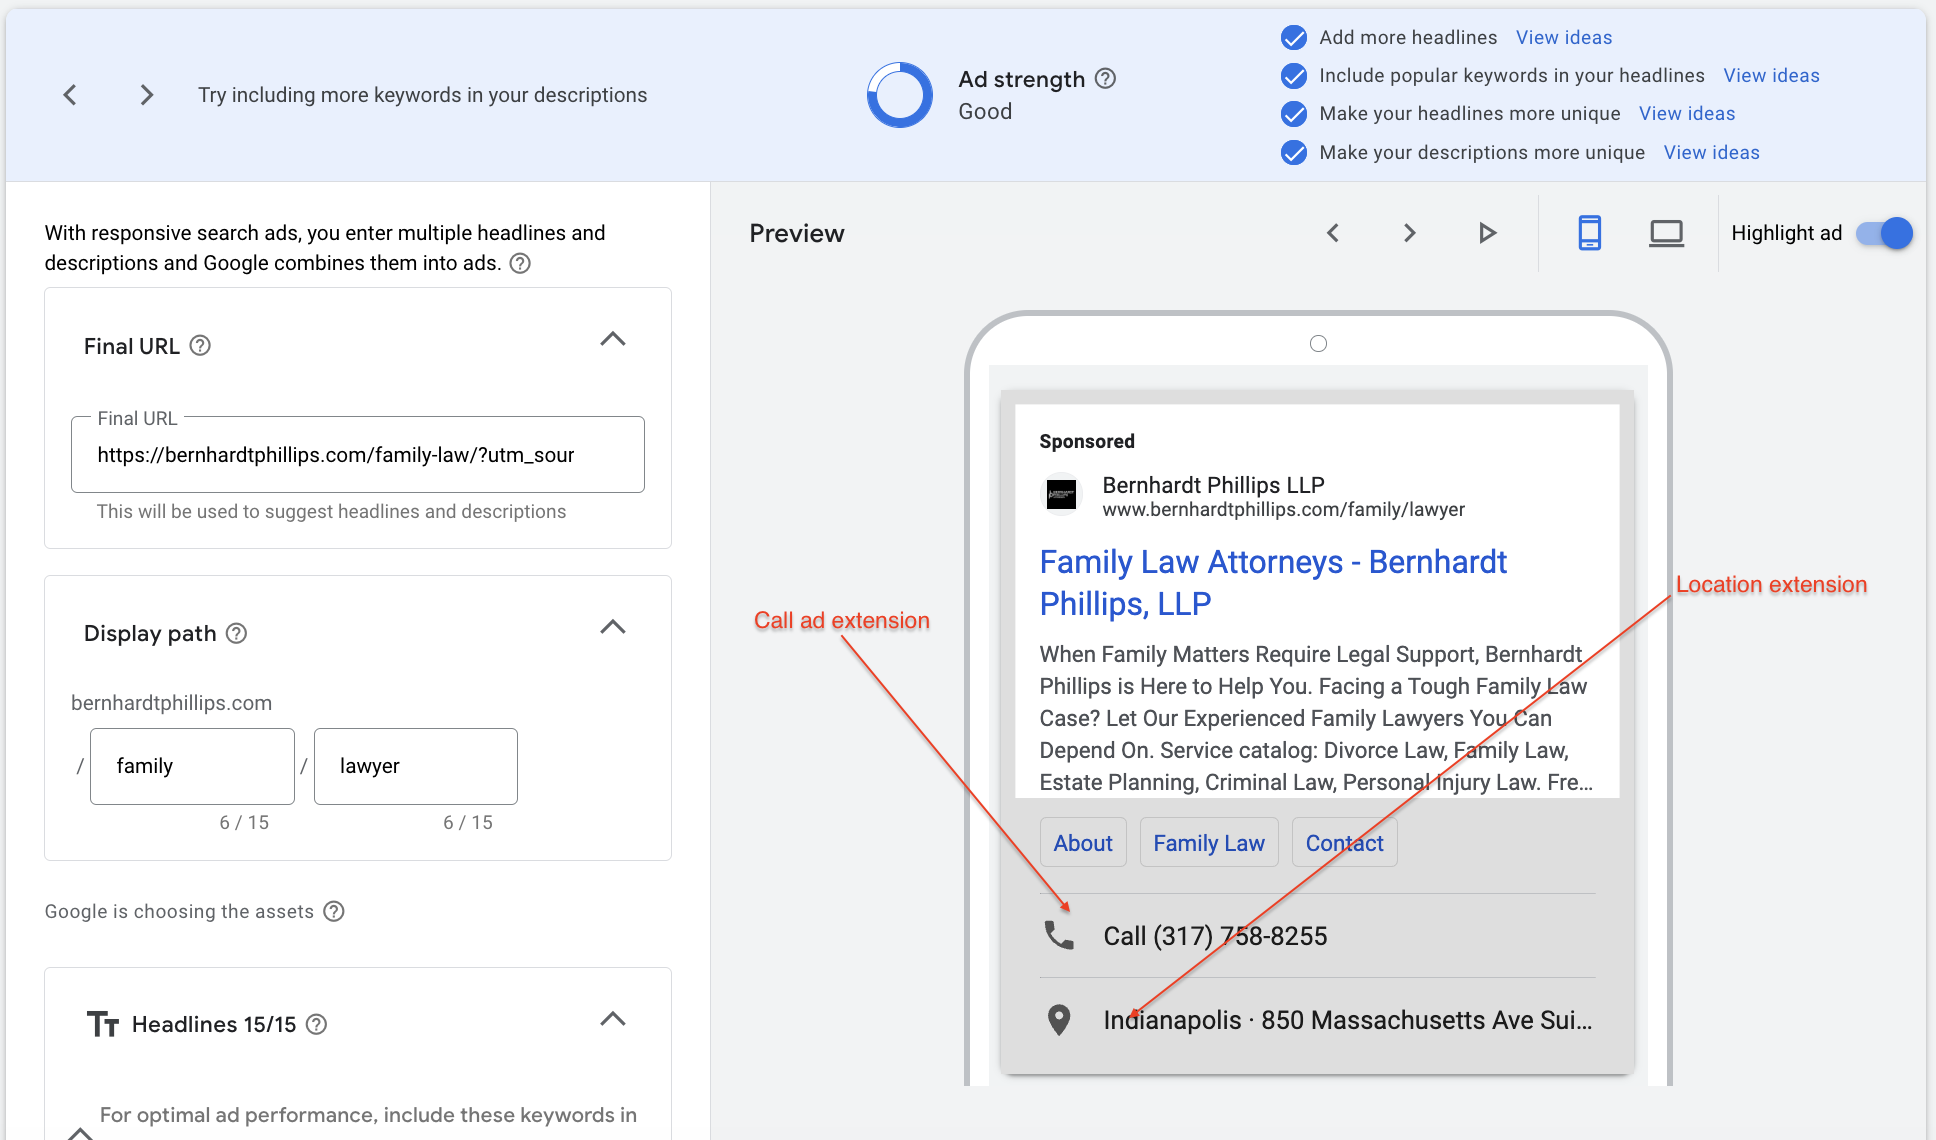Expand the Display path section
Viewport: 1936px width, 1140px height.
612,632
